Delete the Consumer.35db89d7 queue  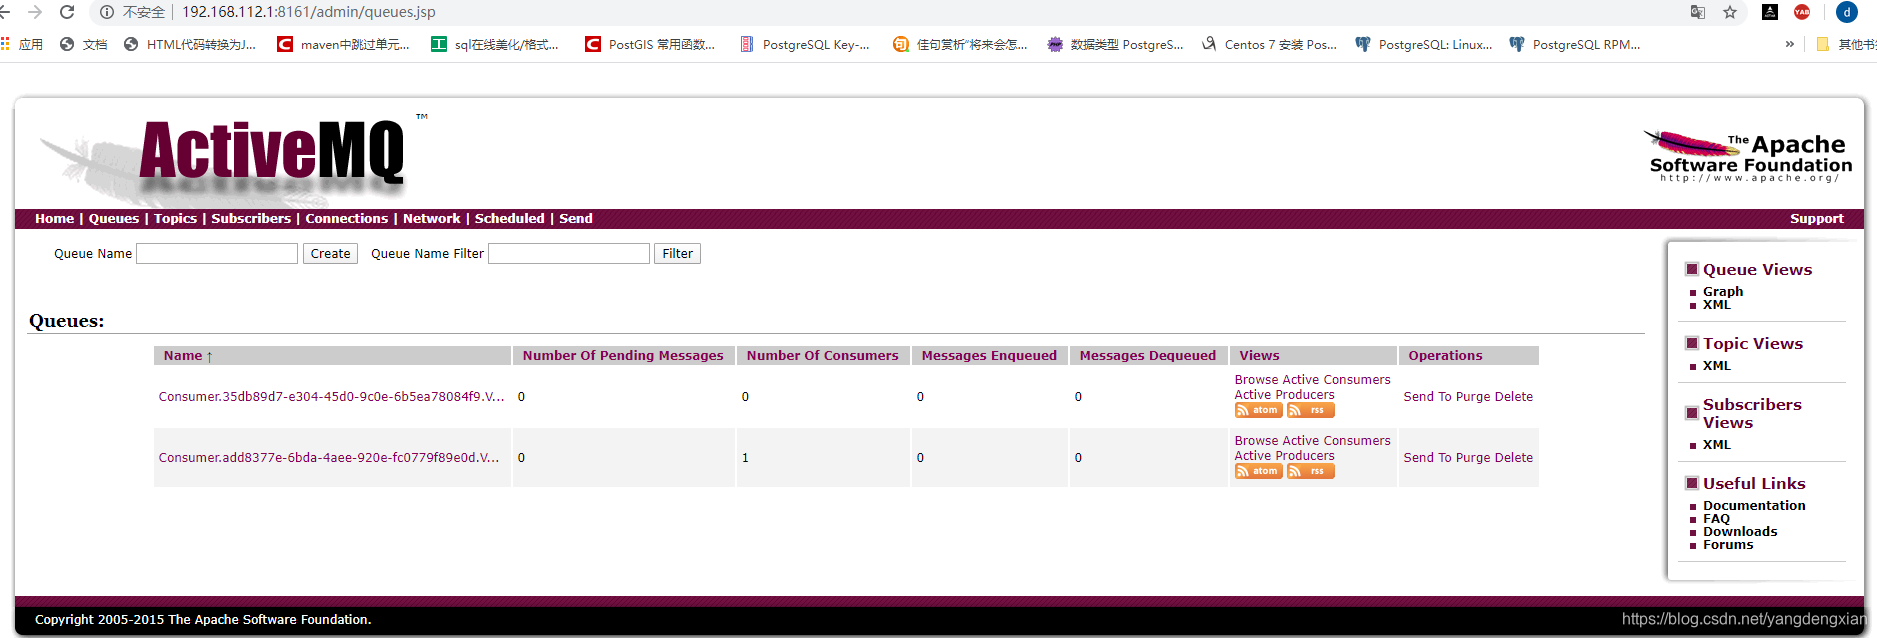point(1513,396)
